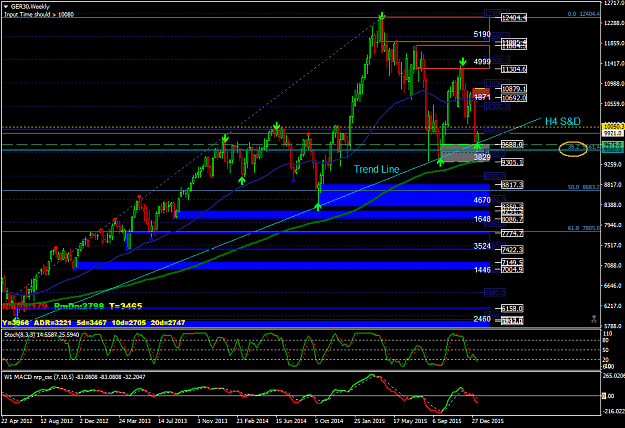Click the boxed 7149.5 price label
This screenshot has width=625, height=428.
pos(512,263)
